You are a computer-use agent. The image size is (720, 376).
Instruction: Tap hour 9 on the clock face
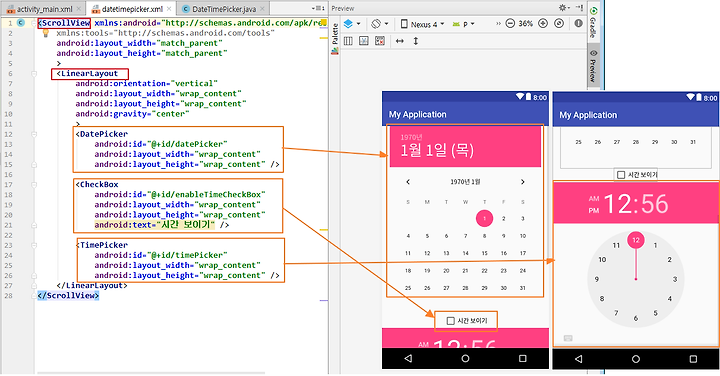[x=596, y=279]
